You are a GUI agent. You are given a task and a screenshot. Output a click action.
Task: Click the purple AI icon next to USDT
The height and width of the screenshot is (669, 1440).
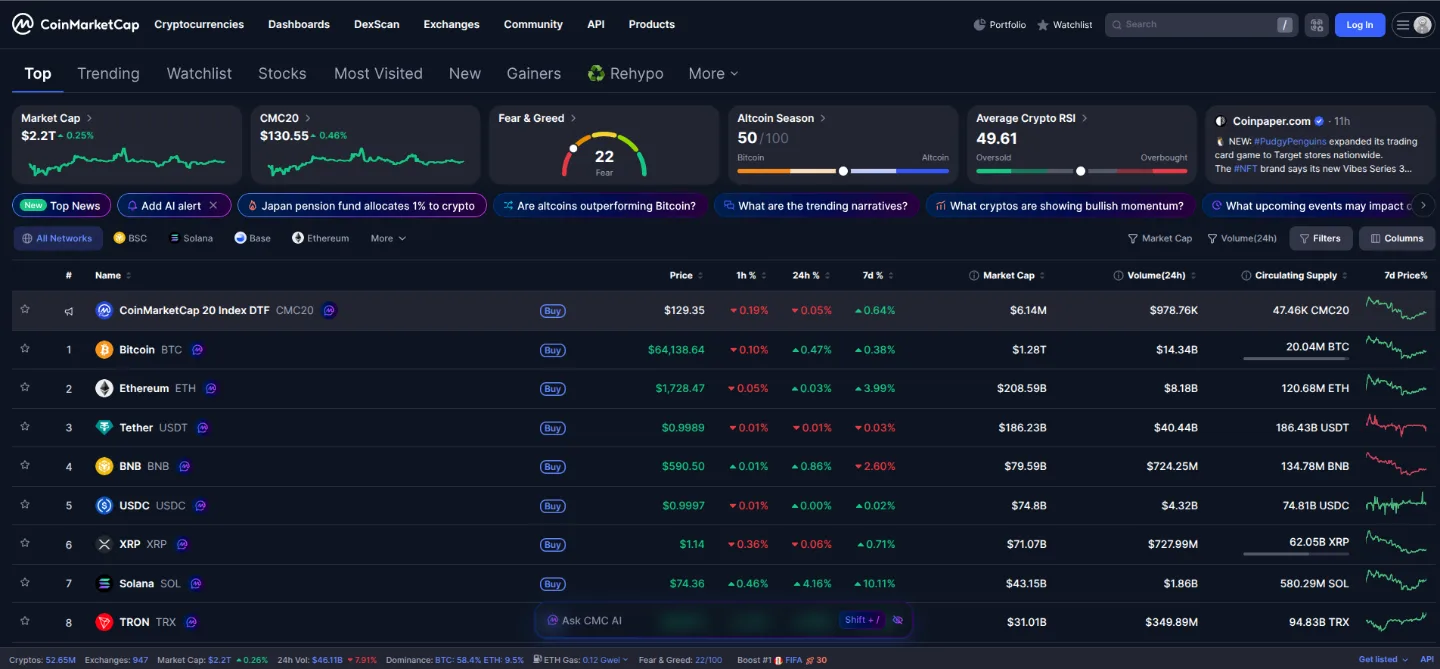coord(203,427)
